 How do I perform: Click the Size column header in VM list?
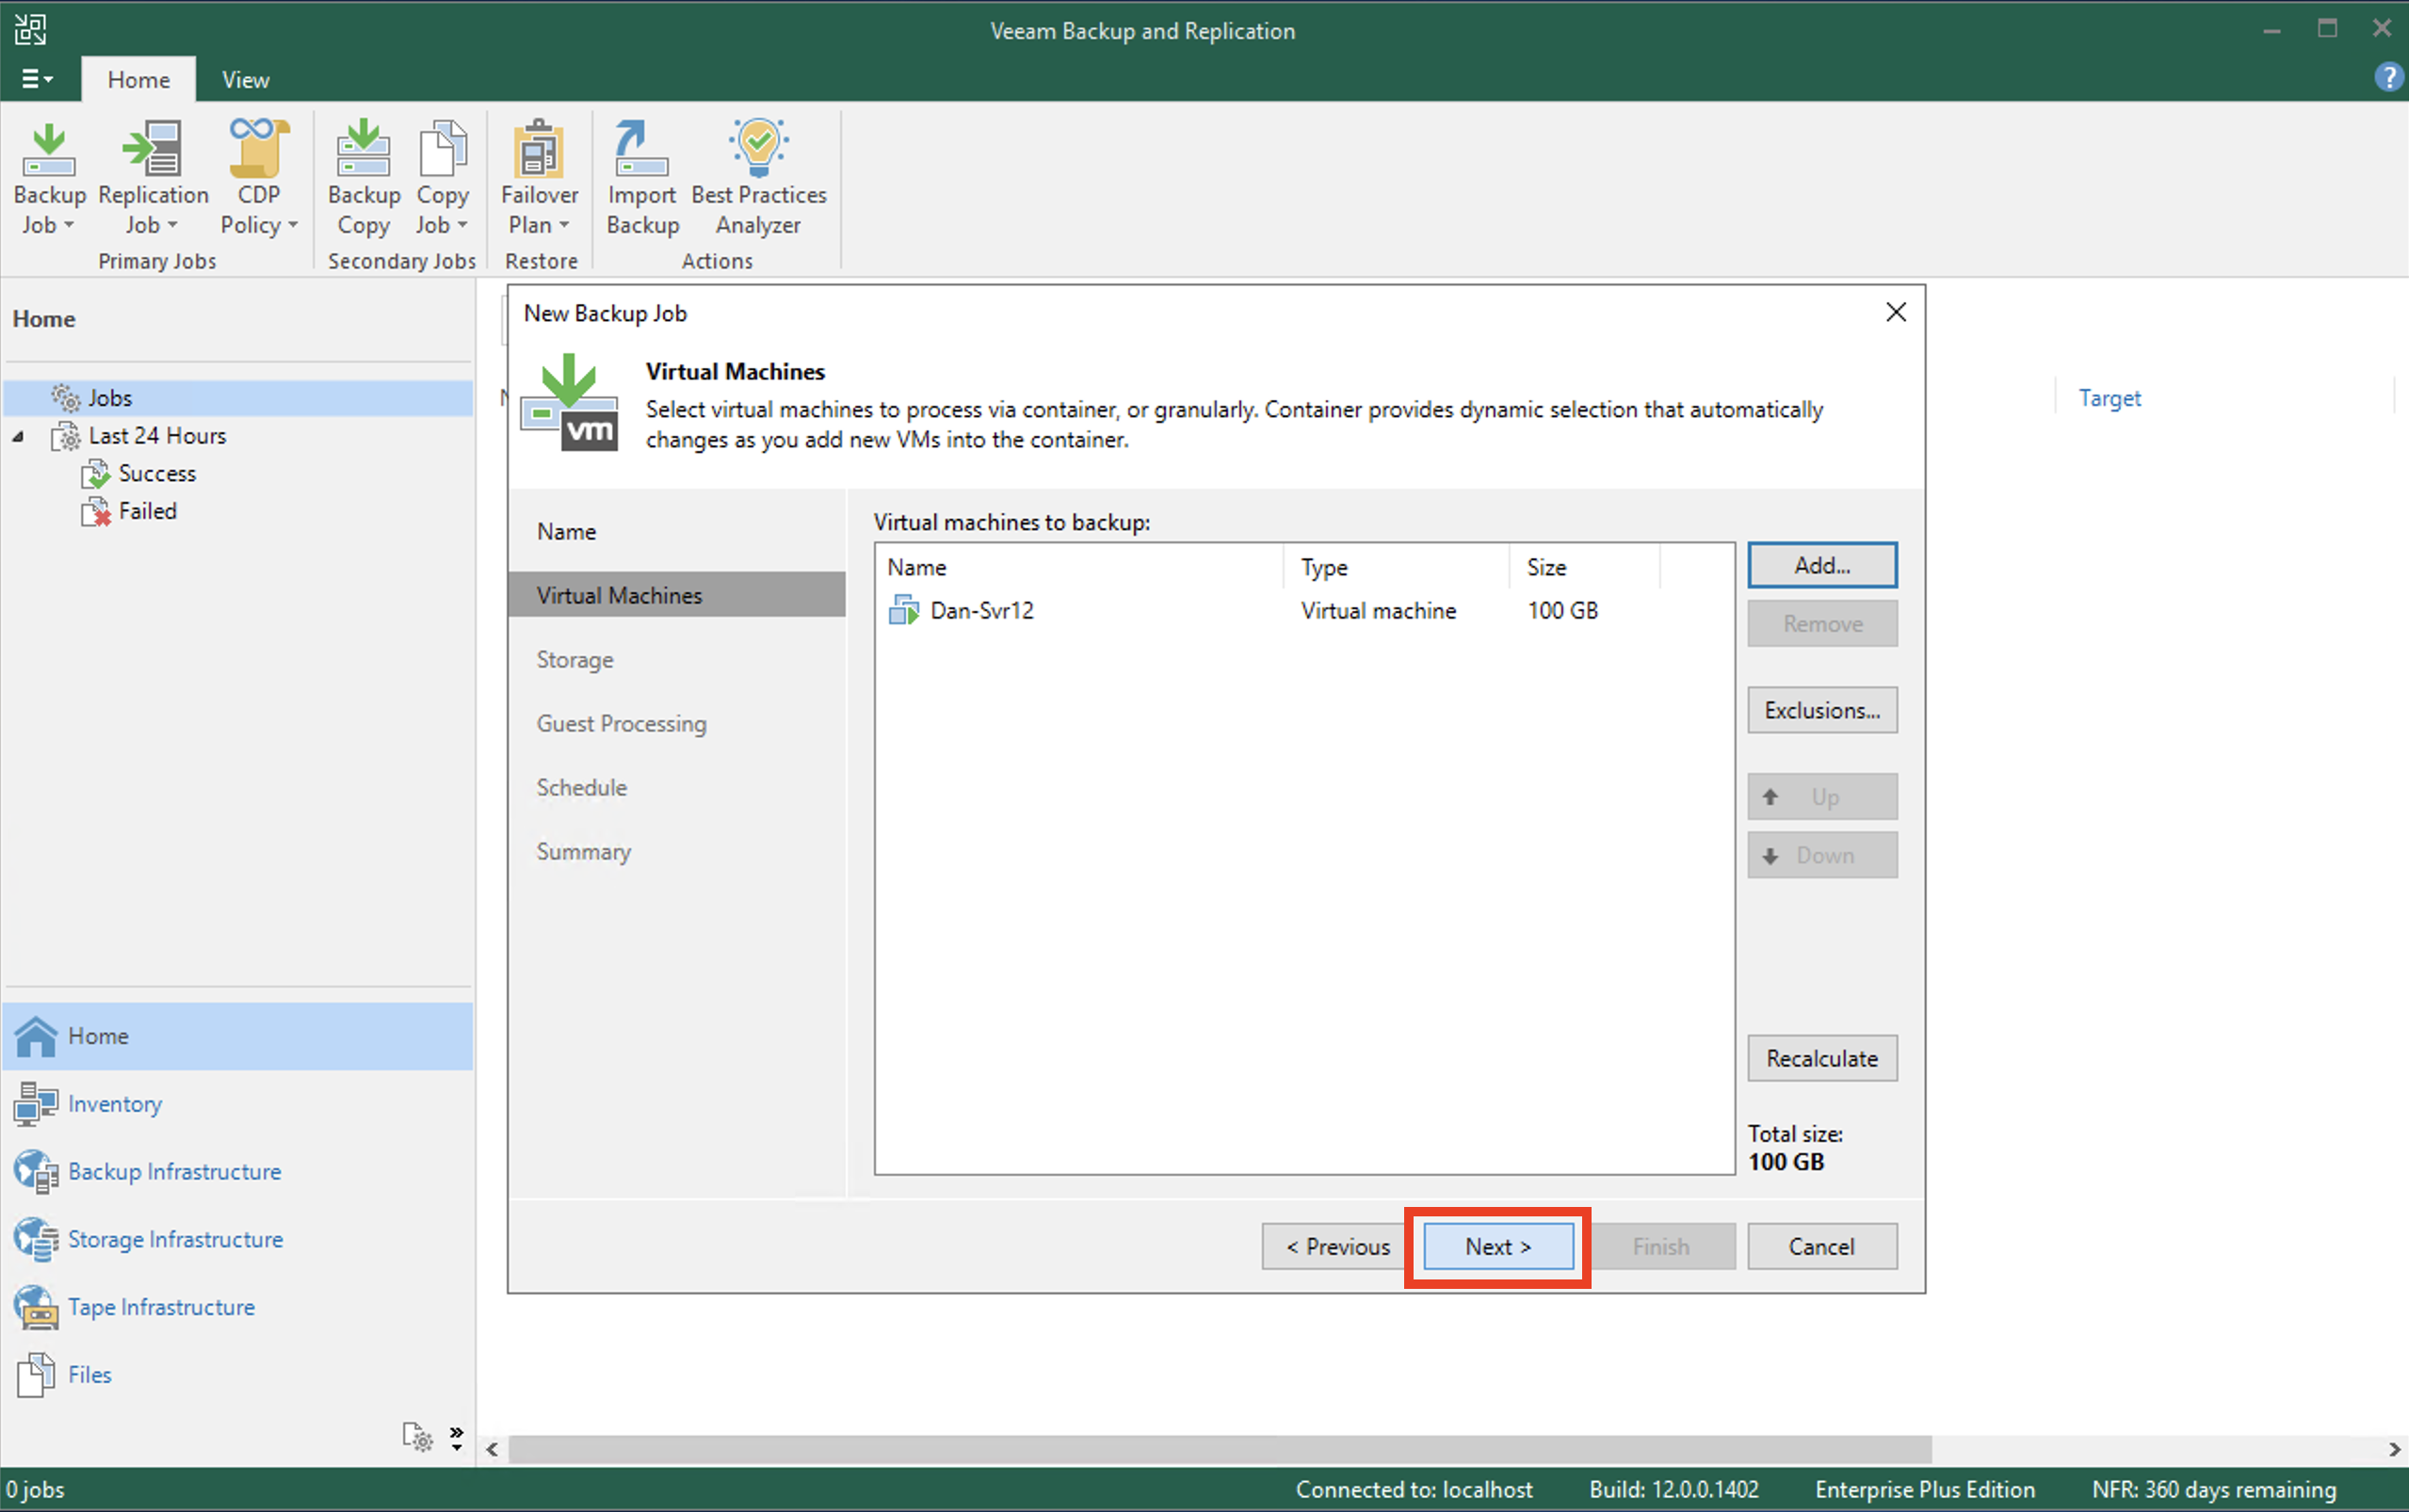click(1585, 567)
